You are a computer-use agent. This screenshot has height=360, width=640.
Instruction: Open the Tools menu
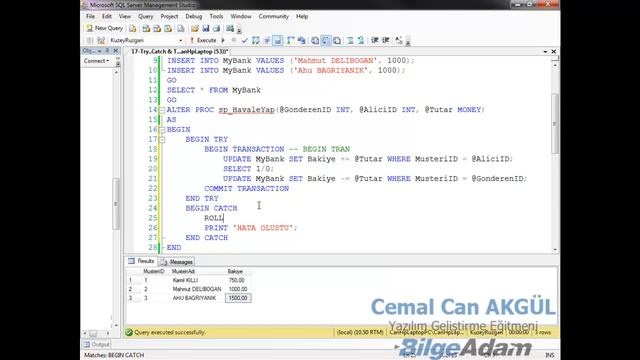point(216,16)
